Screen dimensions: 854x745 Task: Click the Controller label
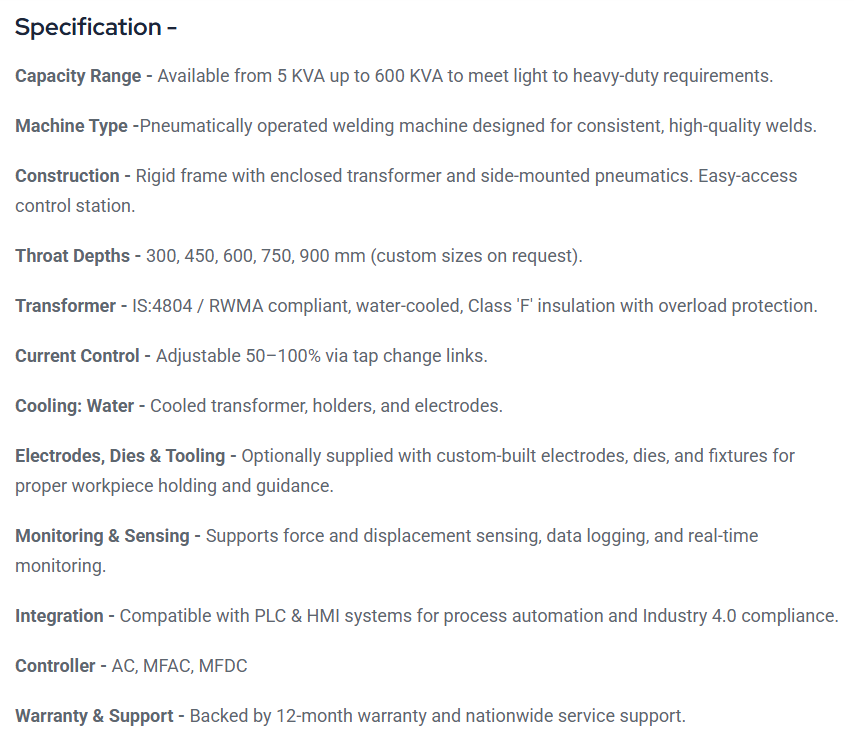pyautogui.click(x=55, y=666)
